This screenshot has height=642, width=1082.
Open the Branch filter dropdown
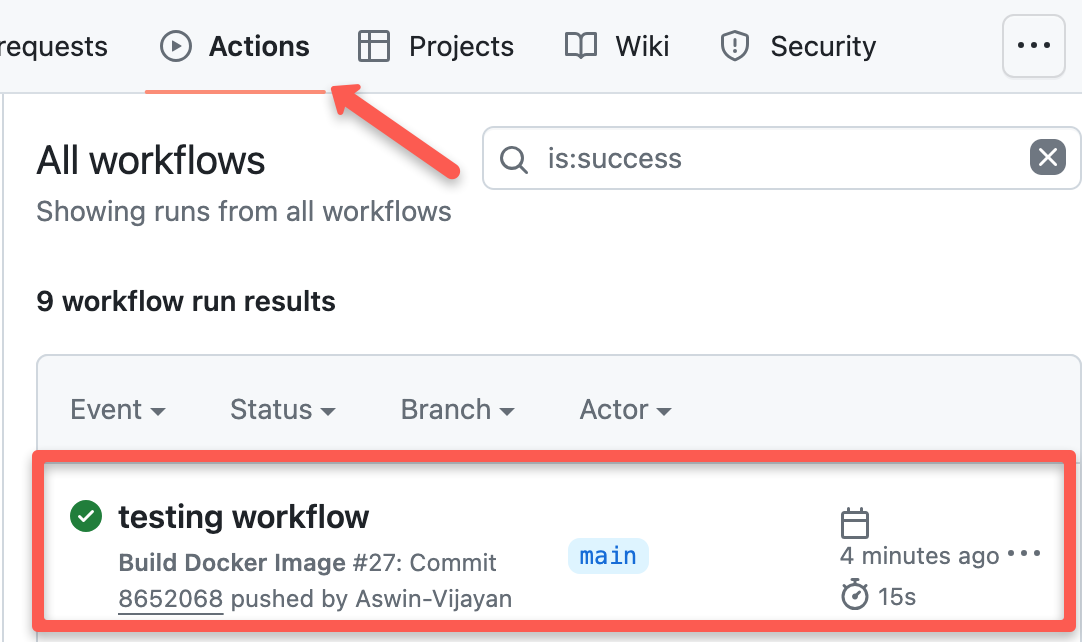click(x=456, y=409)
